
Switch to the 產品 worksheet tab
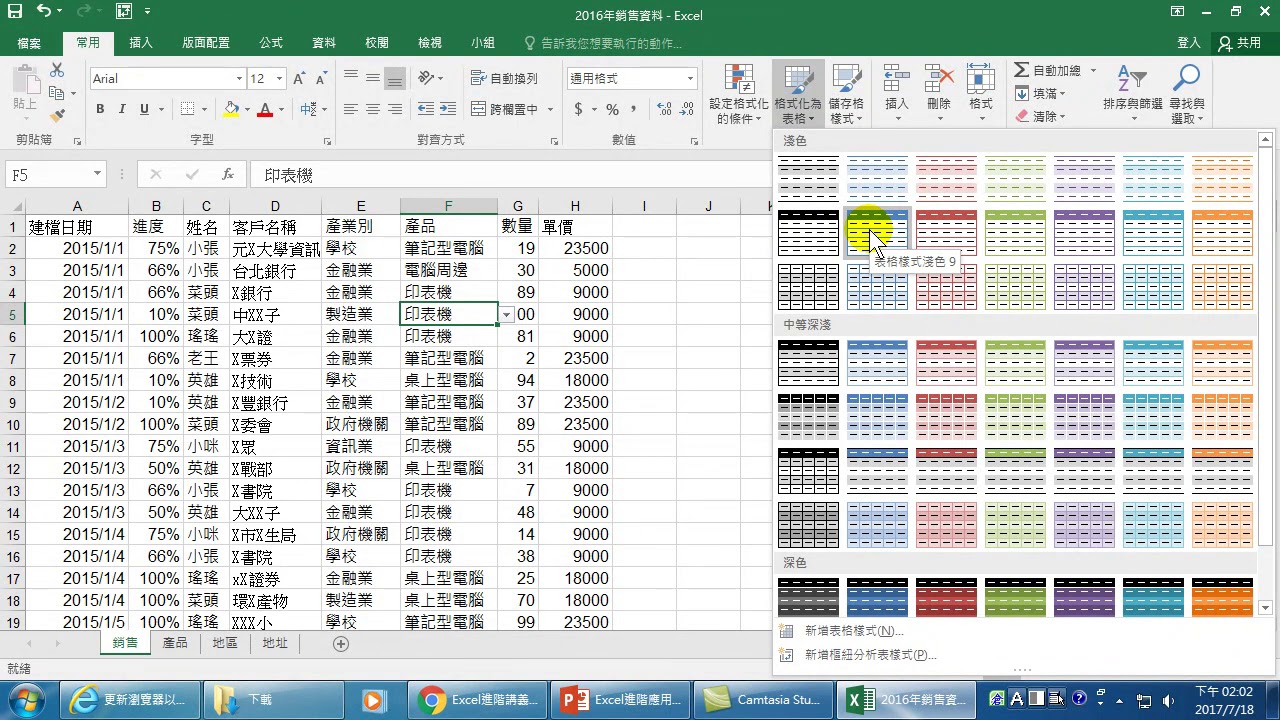tap(175, 643)
